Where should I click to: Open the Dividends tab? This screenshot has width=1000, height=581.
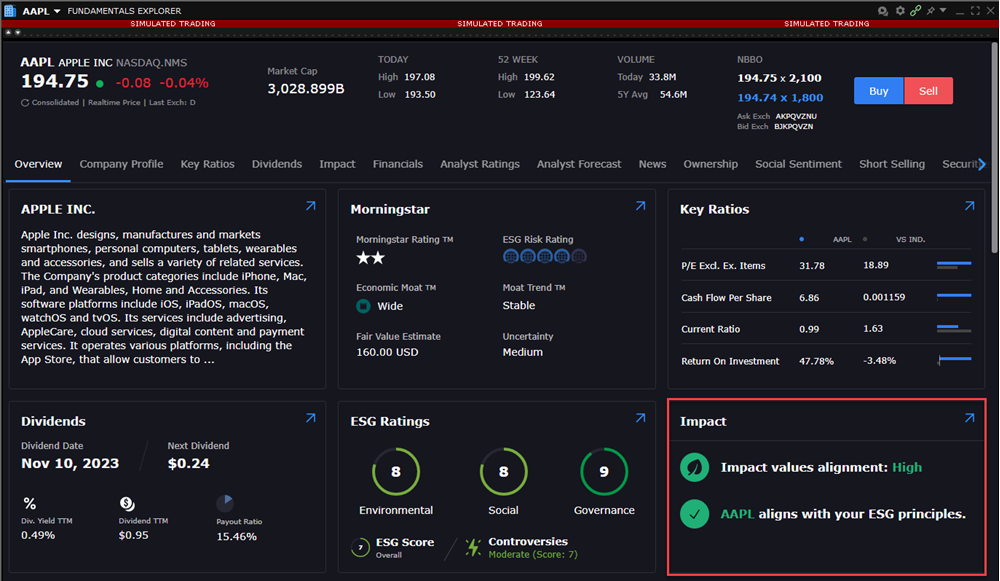pyautogui.click(x=277, y=164)
